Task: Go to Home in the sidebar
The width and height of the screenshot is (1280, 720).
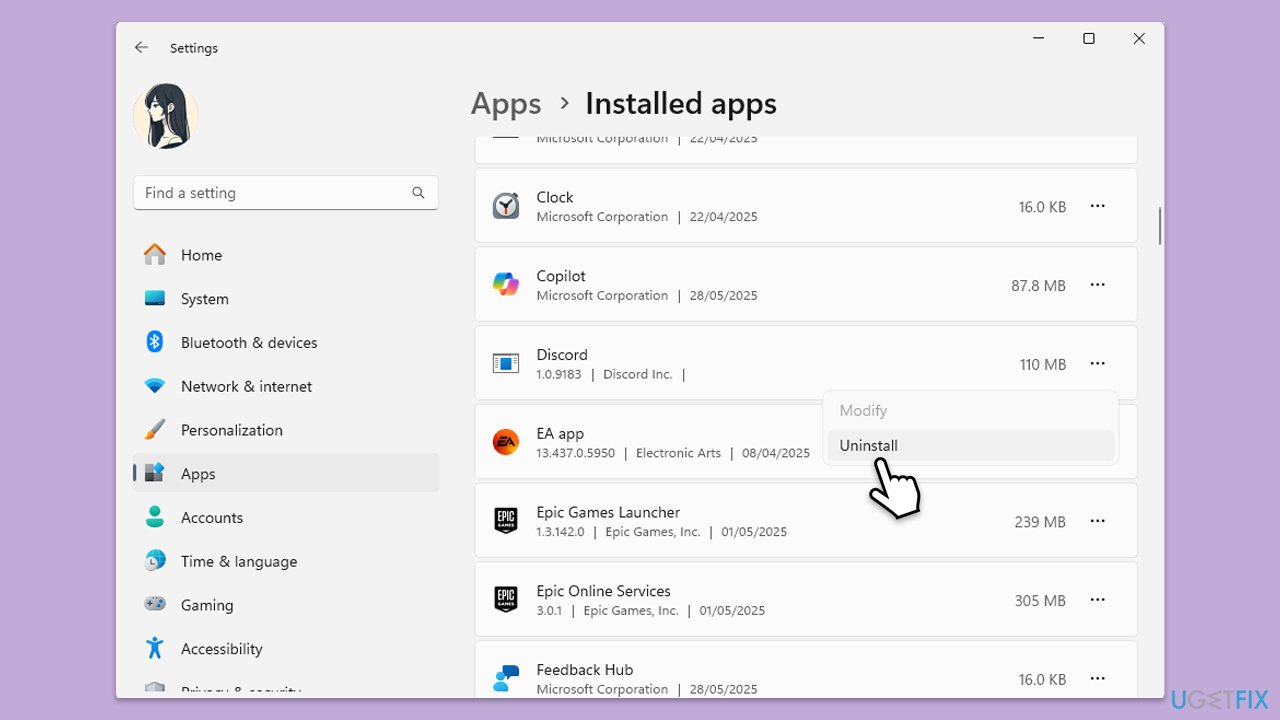Action: (201, 255)
